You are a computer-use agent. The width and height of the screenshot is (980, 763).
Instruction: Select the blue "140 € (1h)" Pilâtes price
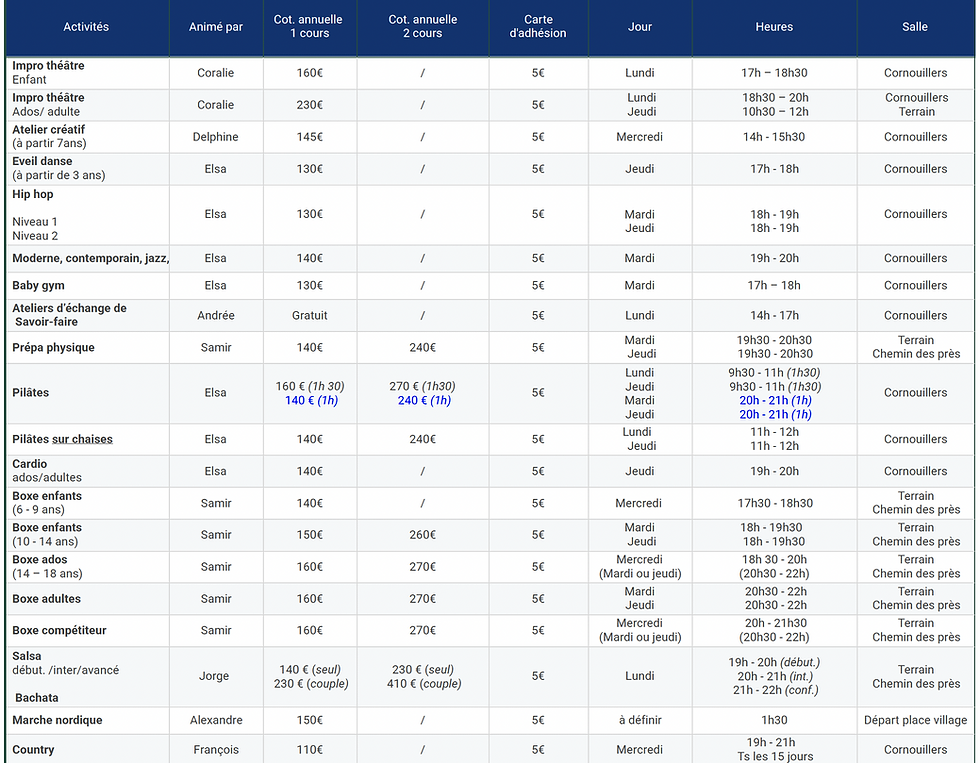tap(311, 401)
